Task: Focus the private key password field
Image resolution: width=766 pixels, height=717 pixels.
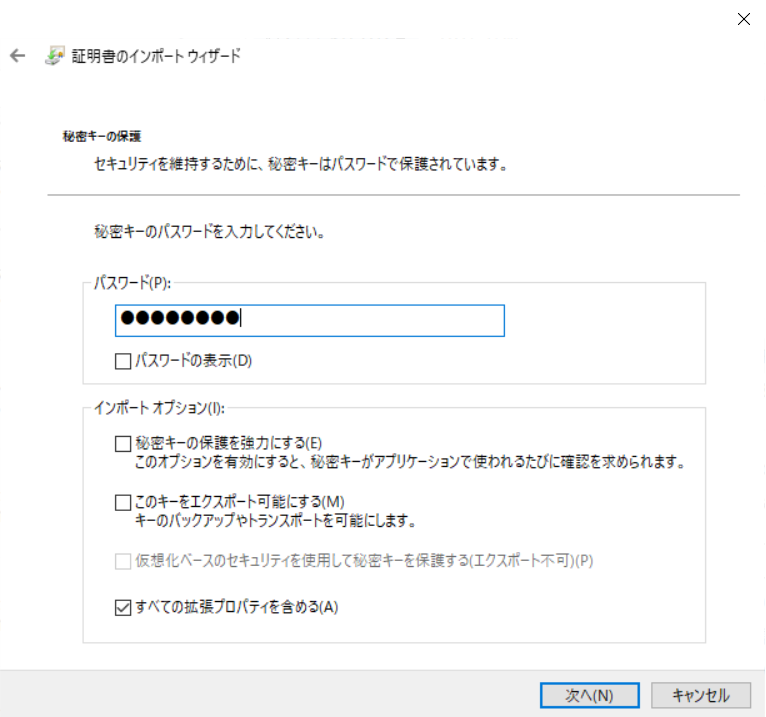Action: click(x=370, y=320)
